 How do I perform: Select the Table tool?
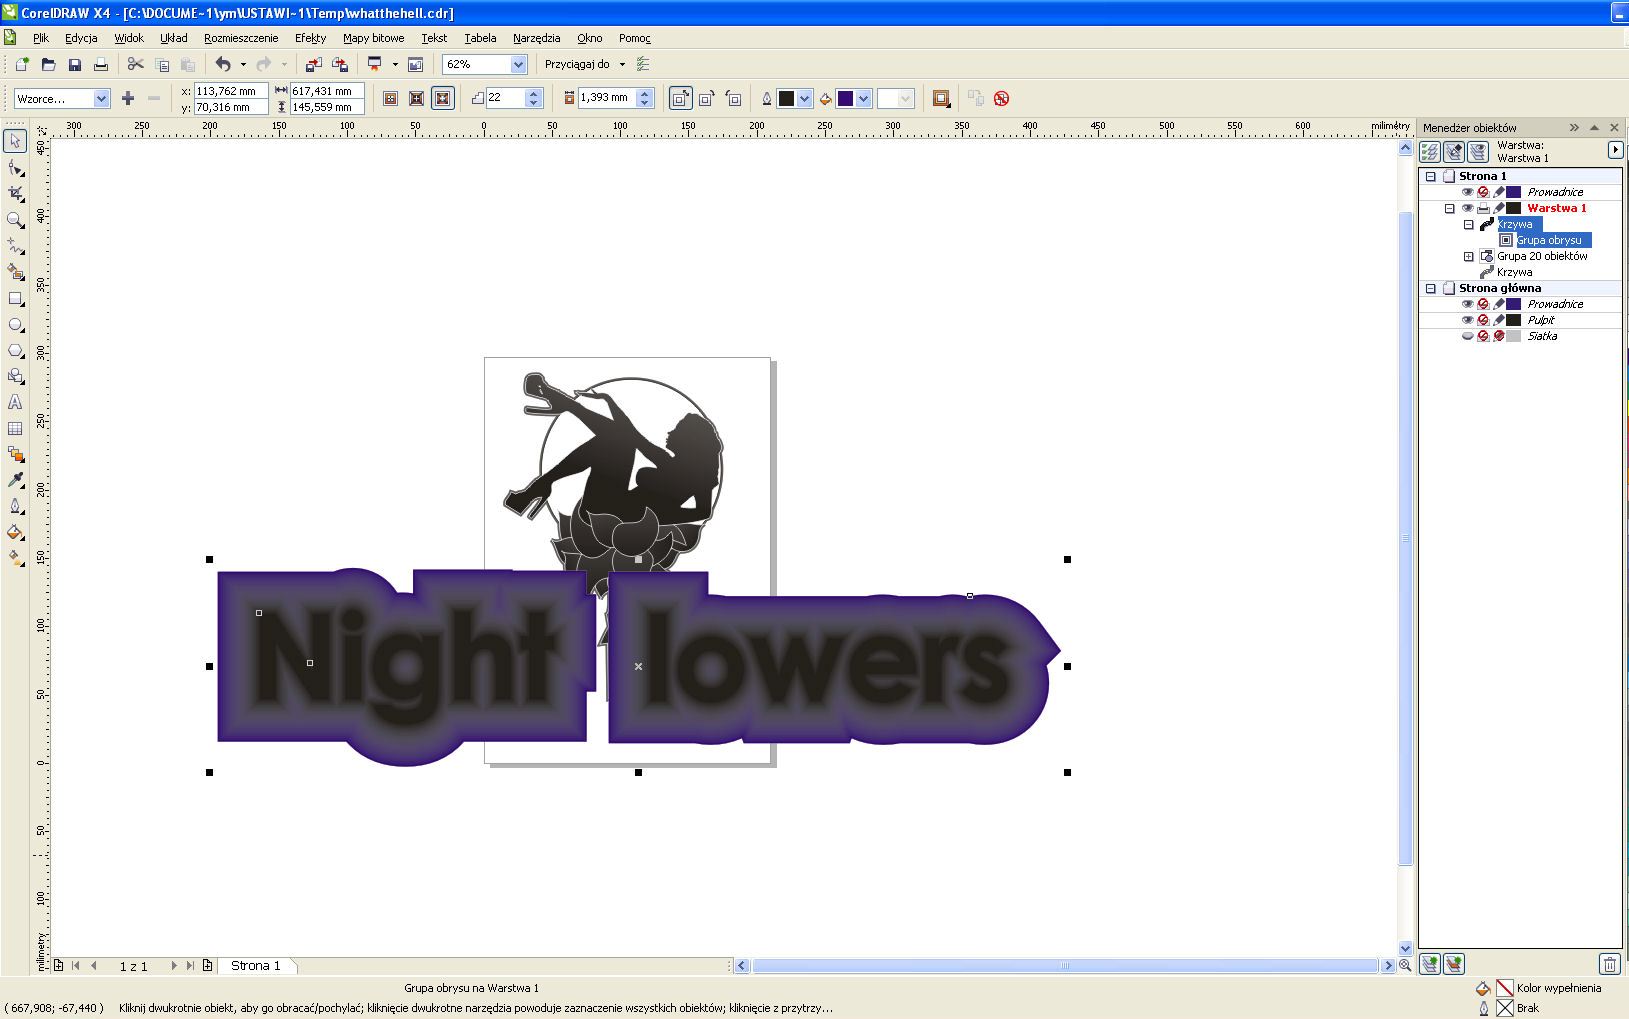(16, 428)
